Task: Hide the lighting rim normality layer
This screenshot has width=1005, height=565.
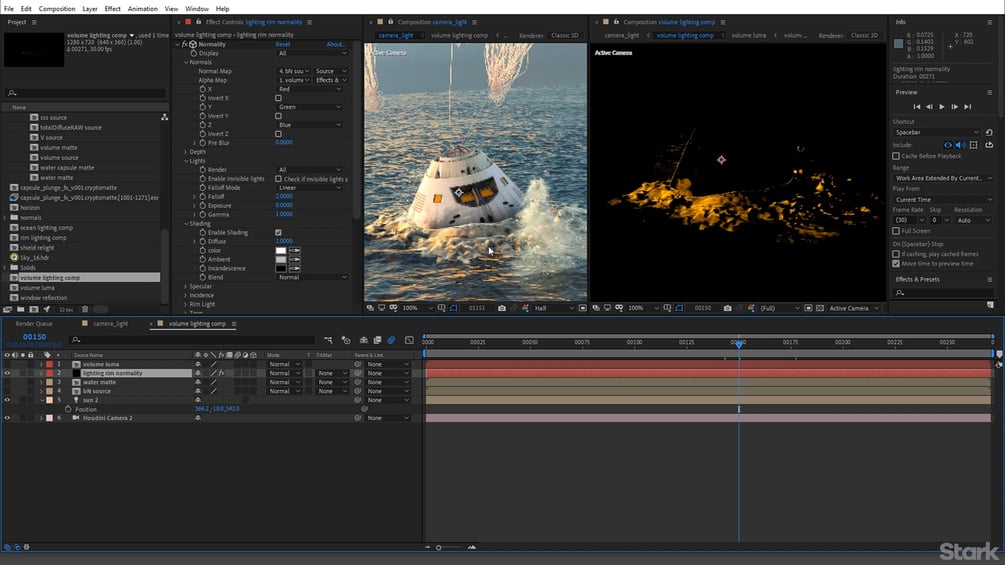Action: tap(7, 373)
